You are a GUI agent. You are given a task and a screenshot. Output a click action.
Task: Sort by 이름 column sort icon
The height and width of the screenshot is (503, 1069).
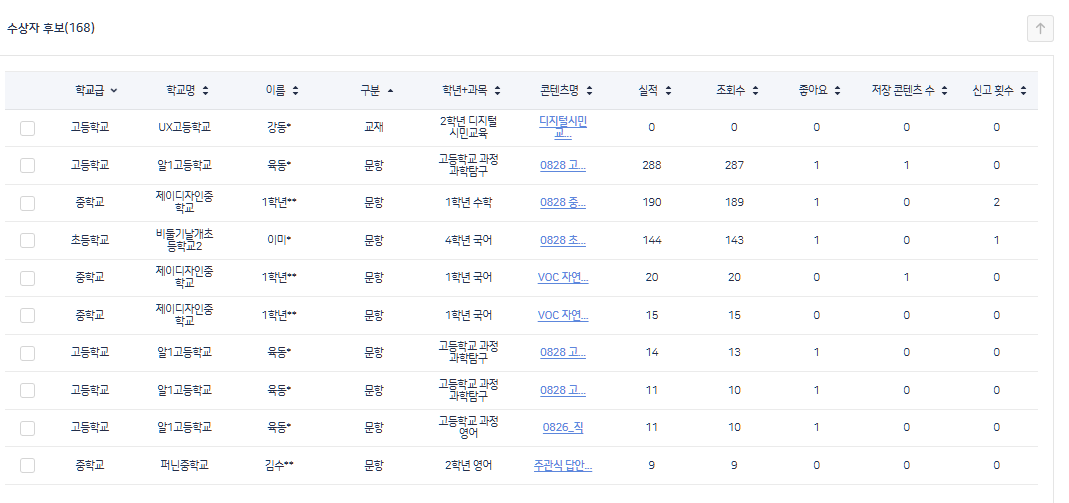pos(295,91)
